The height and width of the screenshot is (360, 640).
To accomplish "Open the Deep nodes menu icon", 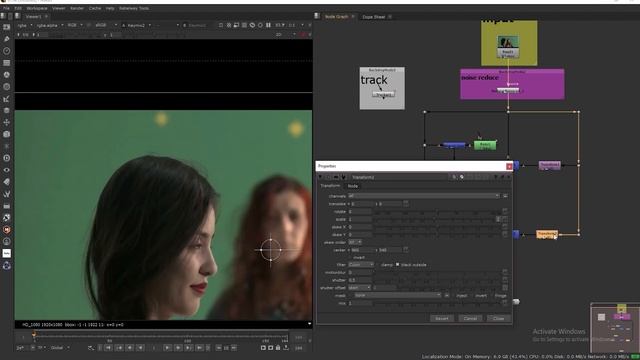I will point(7,158).
